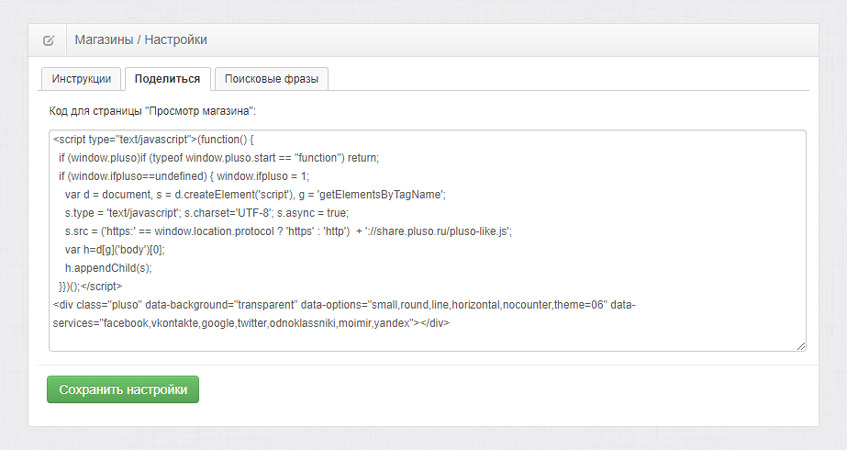This screenshot has width=847, height=450.
Task: Click the services="facebook,vkontakte..." code line
Action: click(251, 323)
